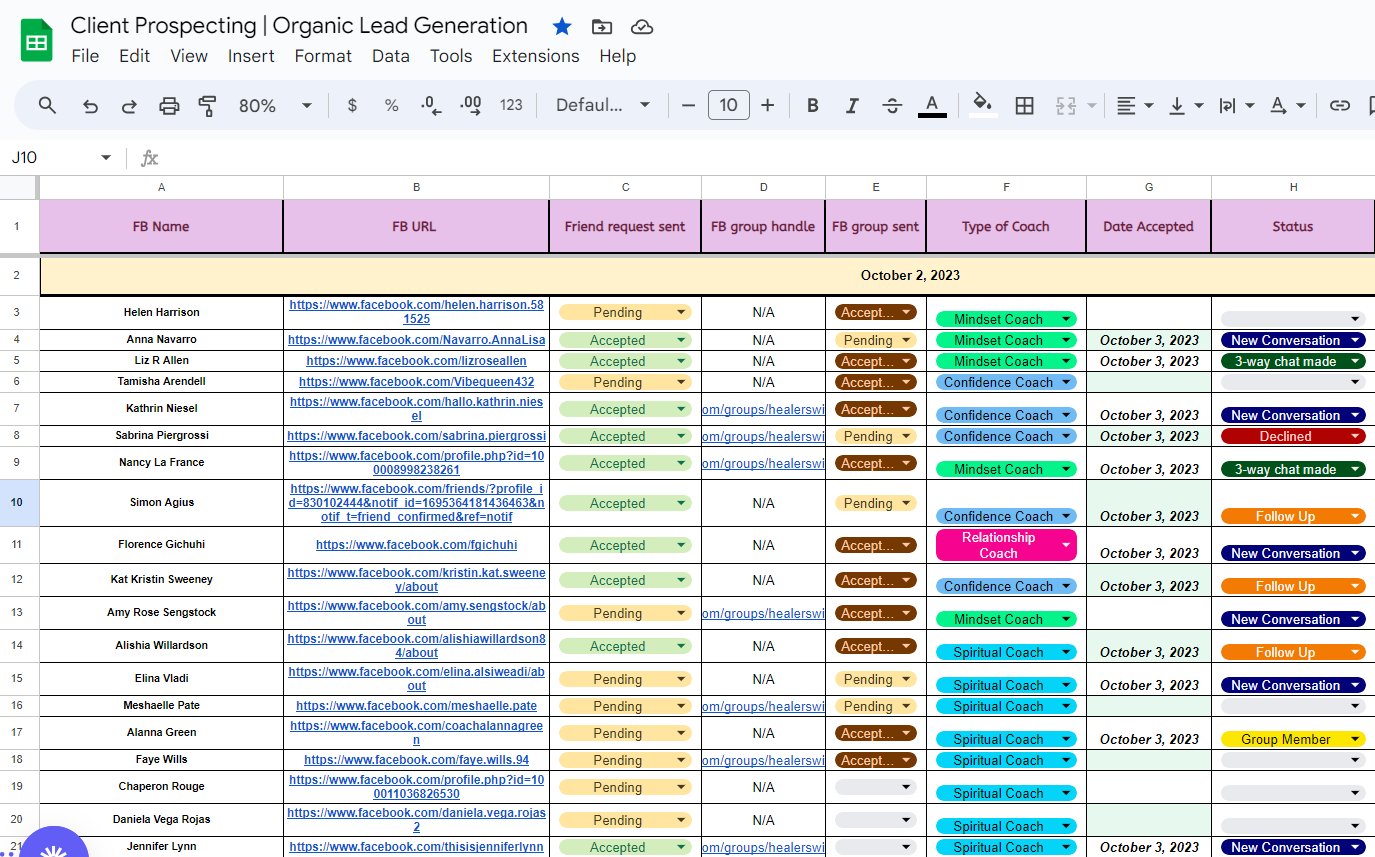Select the Paint format roller icon

[x=208, y=105]
